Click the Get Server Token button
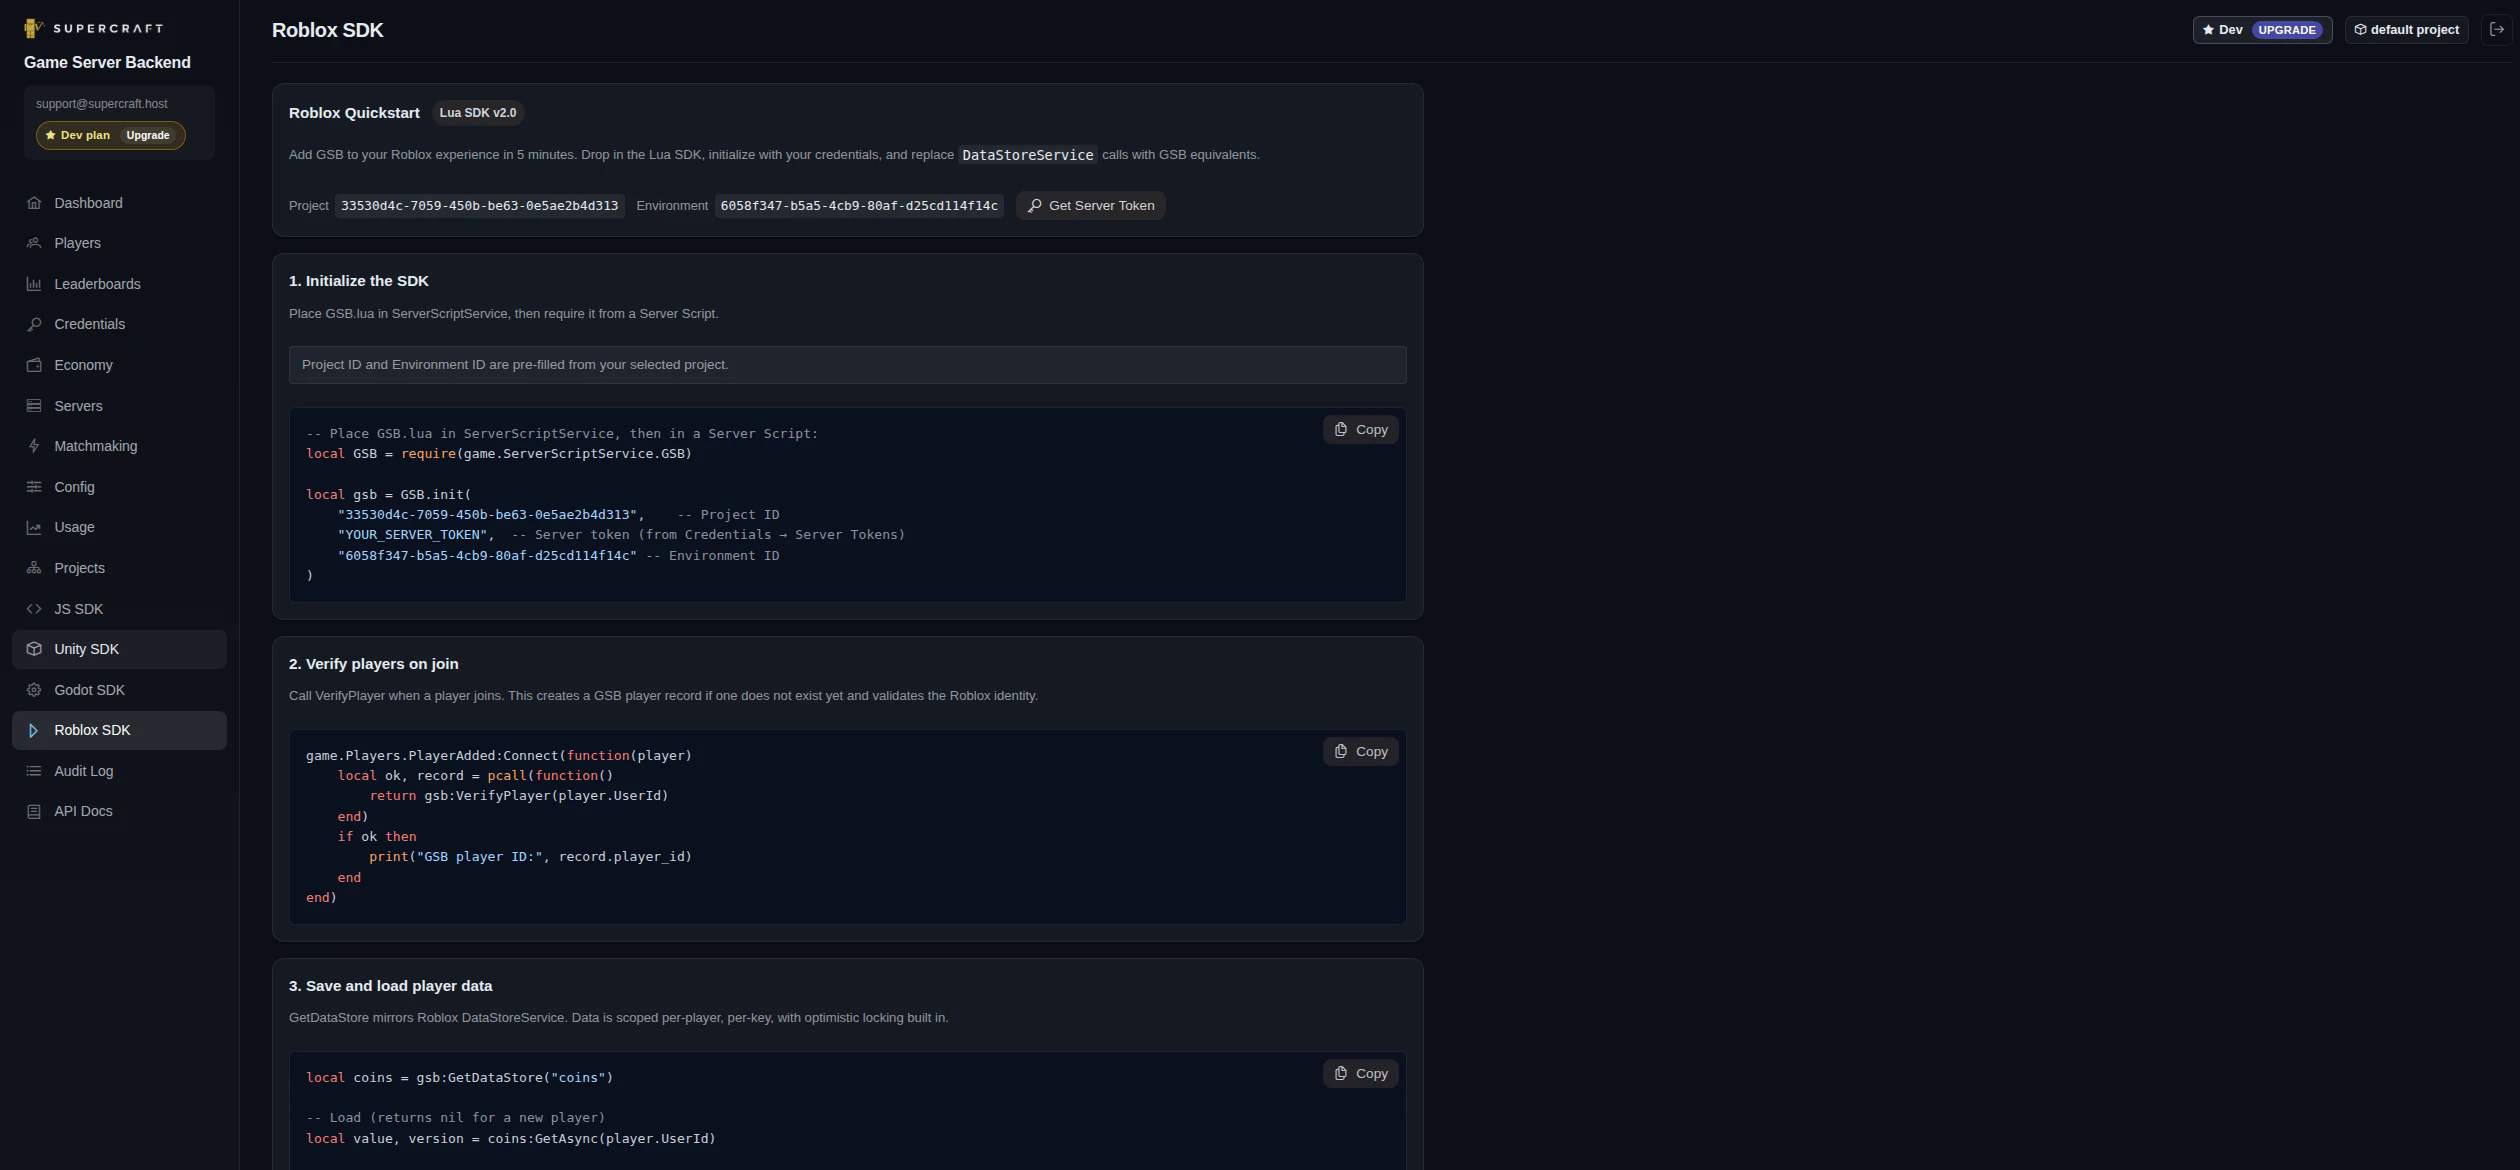This screenshot has width=2520, height=1170. click(x=1090, y=206)
